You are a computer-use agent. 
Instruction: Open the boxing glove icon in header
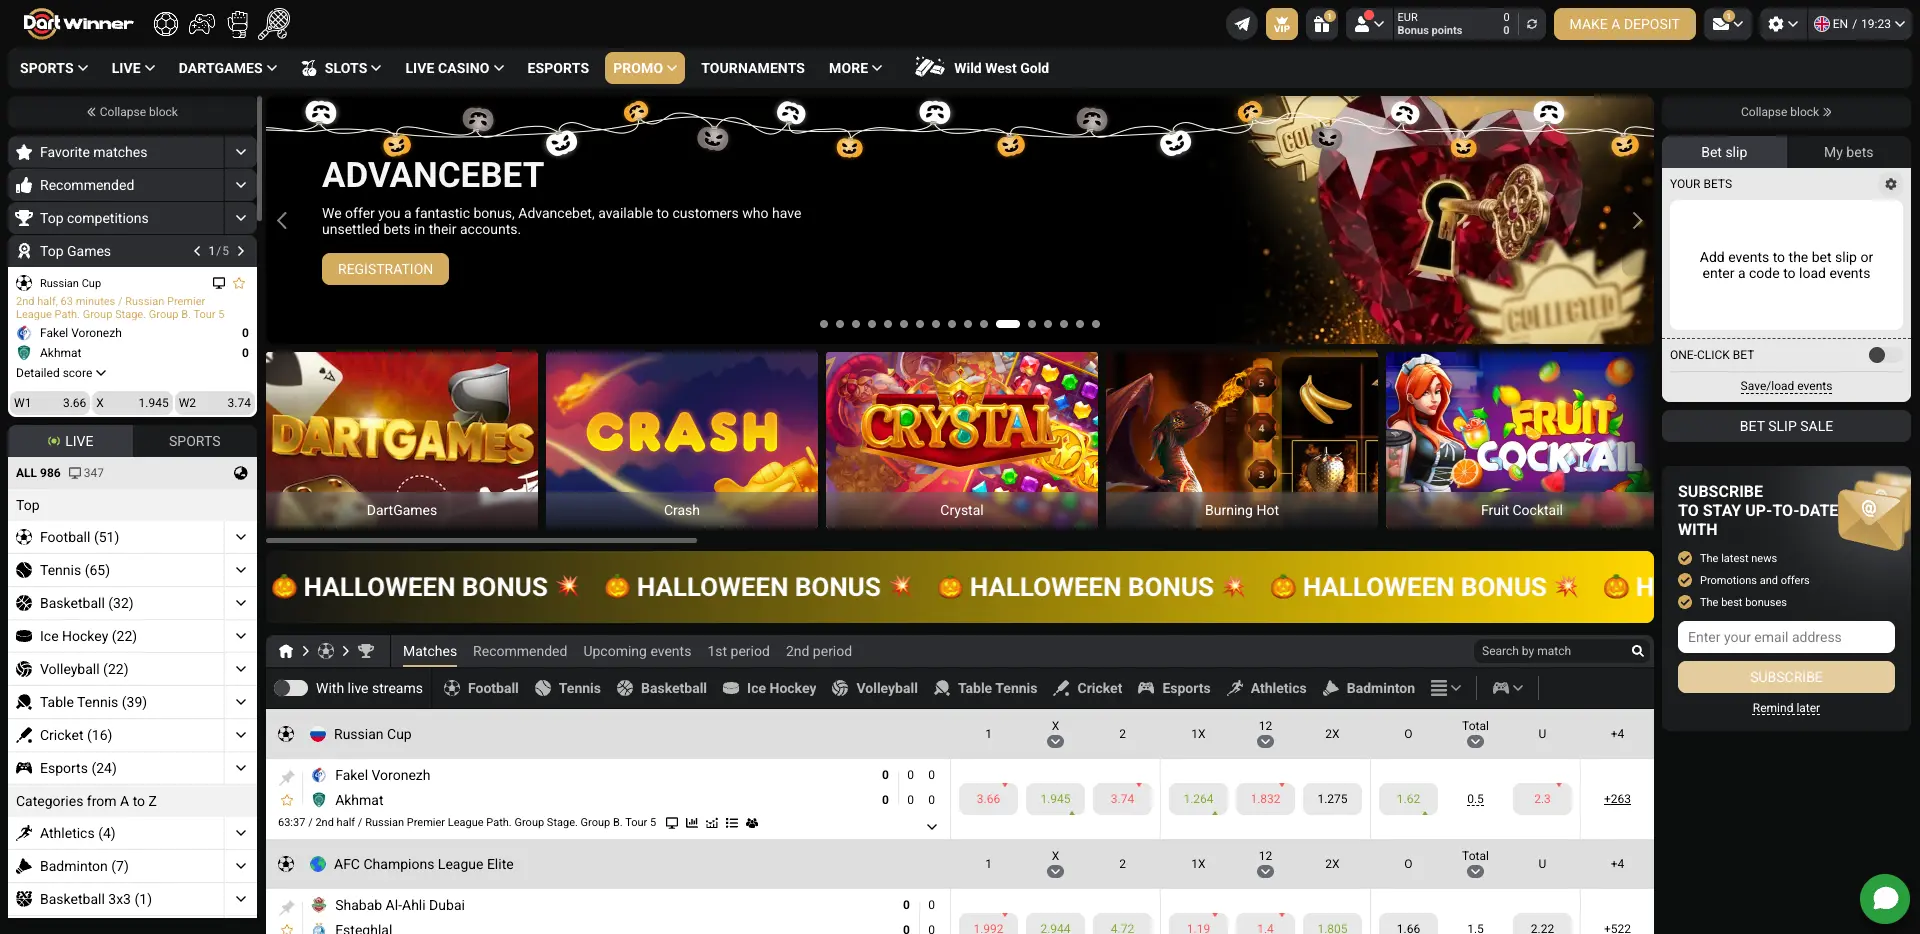click(x=238, y=24)
